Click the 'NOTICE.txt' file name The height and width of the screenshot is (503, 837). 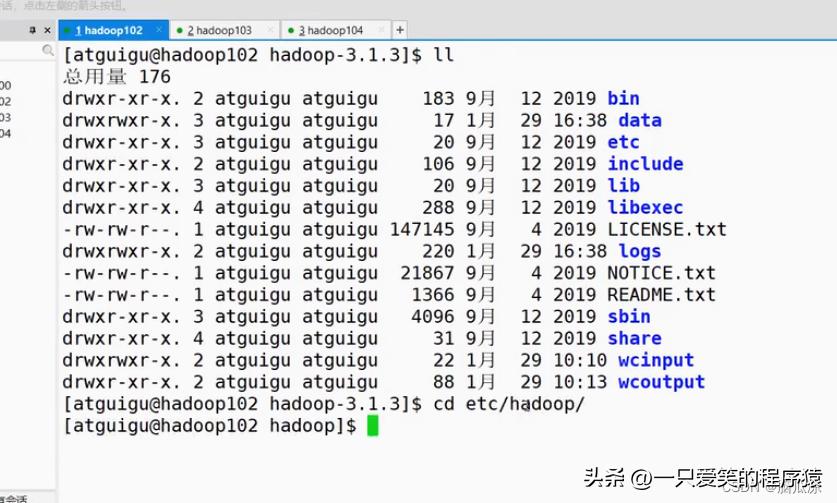(662, 273)
